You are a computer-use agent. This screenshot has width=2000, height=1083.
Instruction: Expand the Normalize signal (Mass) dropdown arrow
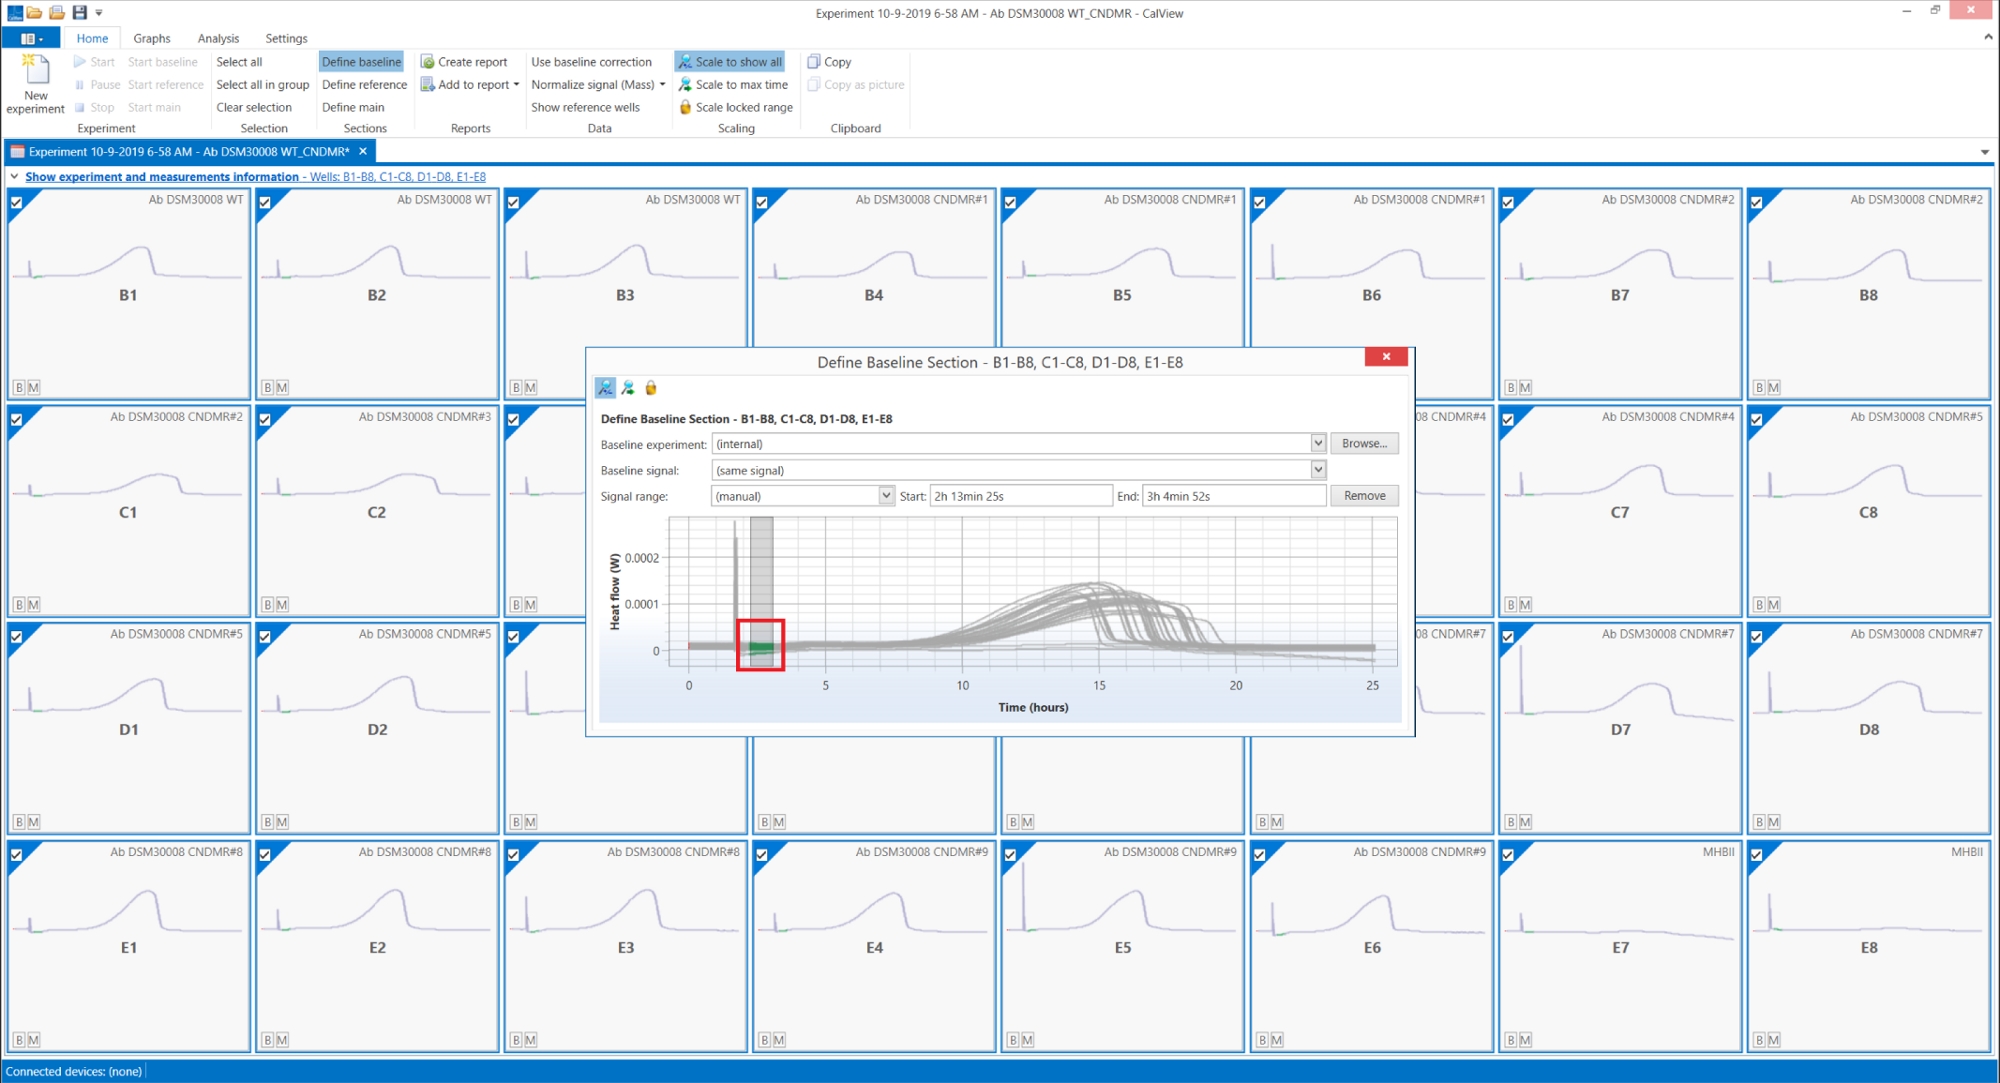pos(662,85)
